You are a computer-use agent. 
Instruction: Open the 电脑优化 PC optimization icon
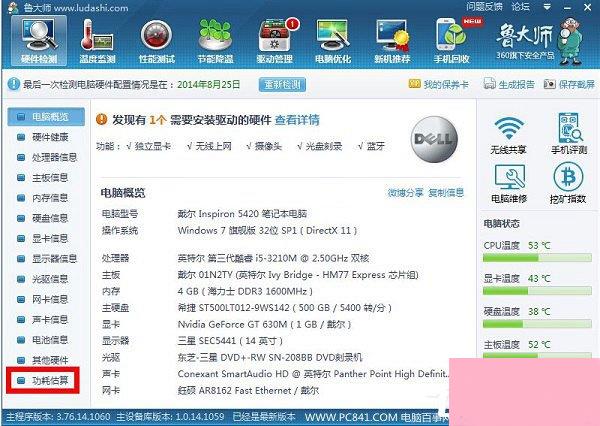point(333,41)
